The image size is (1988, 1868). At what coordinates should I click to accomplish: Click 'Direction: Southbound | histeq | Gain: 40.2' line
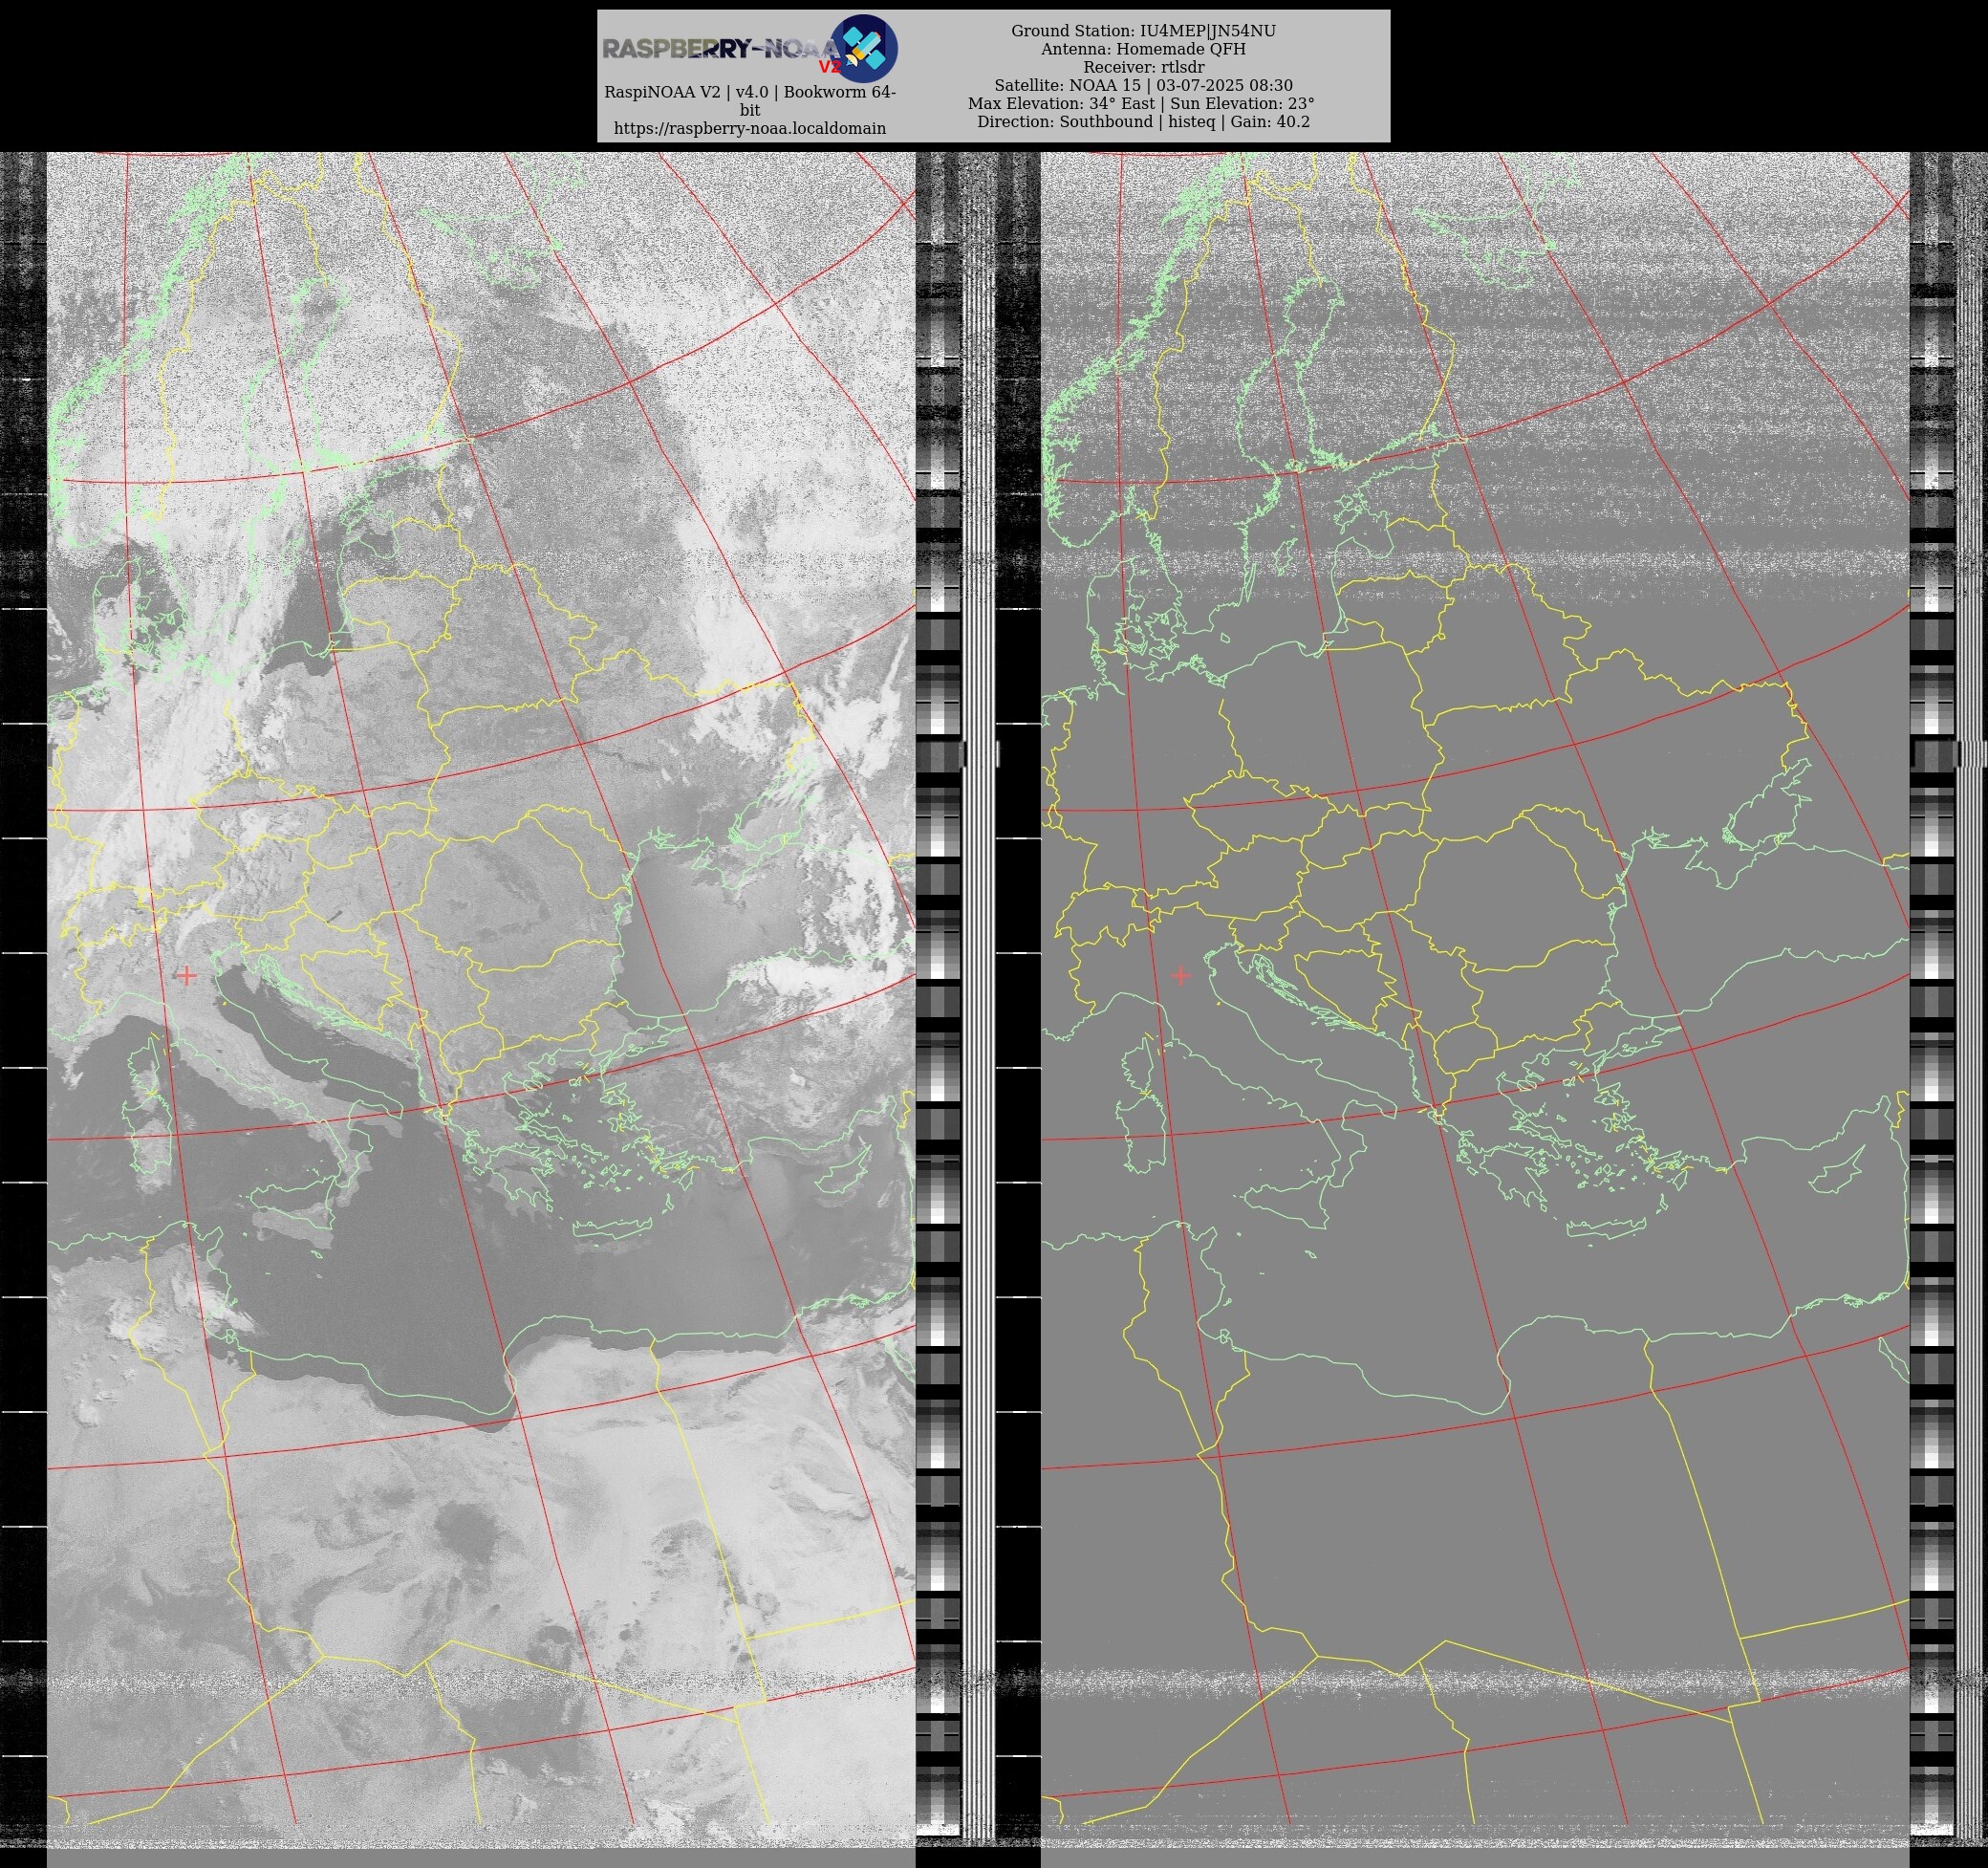pos(1143,121)
